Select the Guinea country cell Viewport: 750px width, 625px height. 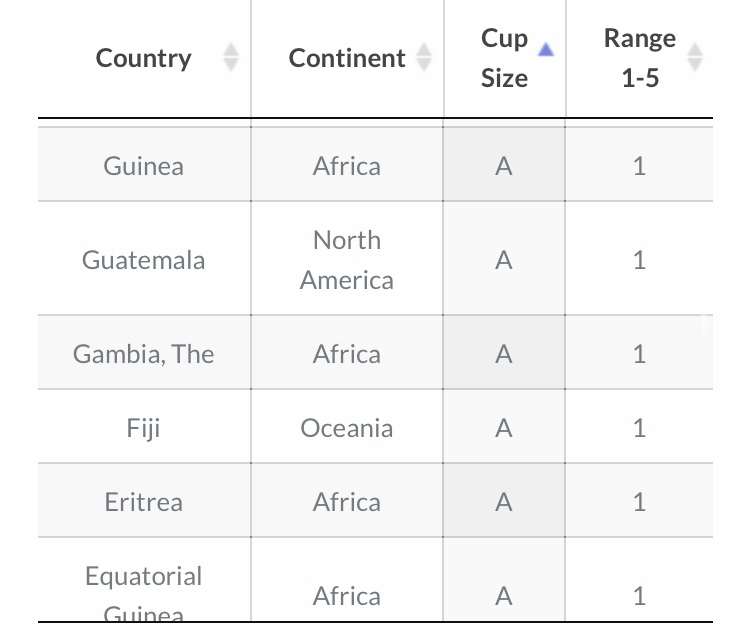144,164
